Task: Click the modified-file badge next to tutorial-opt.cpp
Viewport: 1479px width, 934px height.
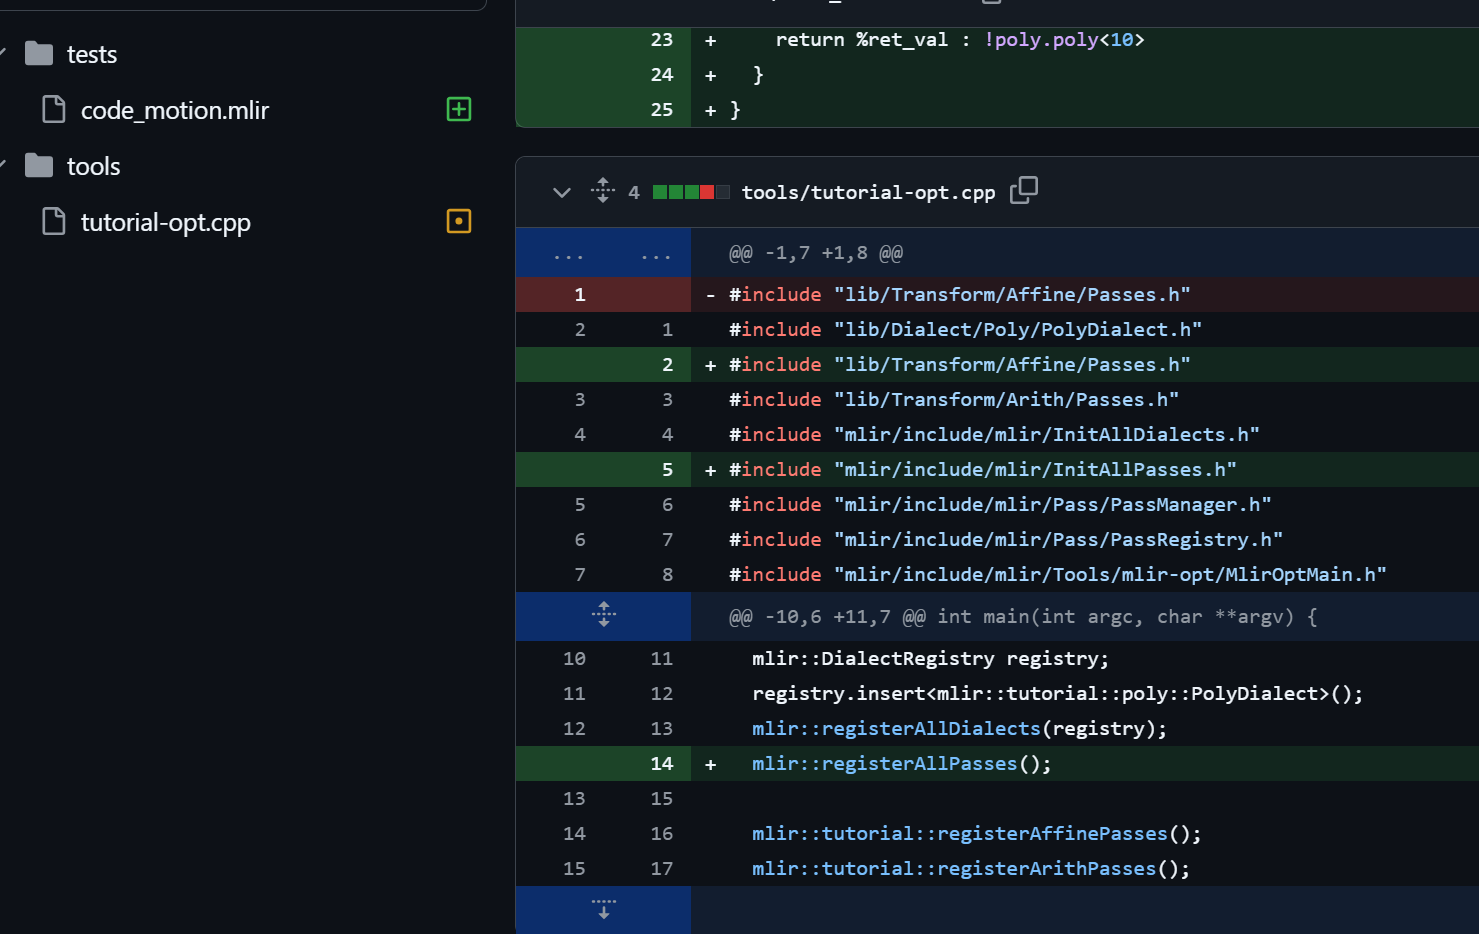Action: click(459, 221)
